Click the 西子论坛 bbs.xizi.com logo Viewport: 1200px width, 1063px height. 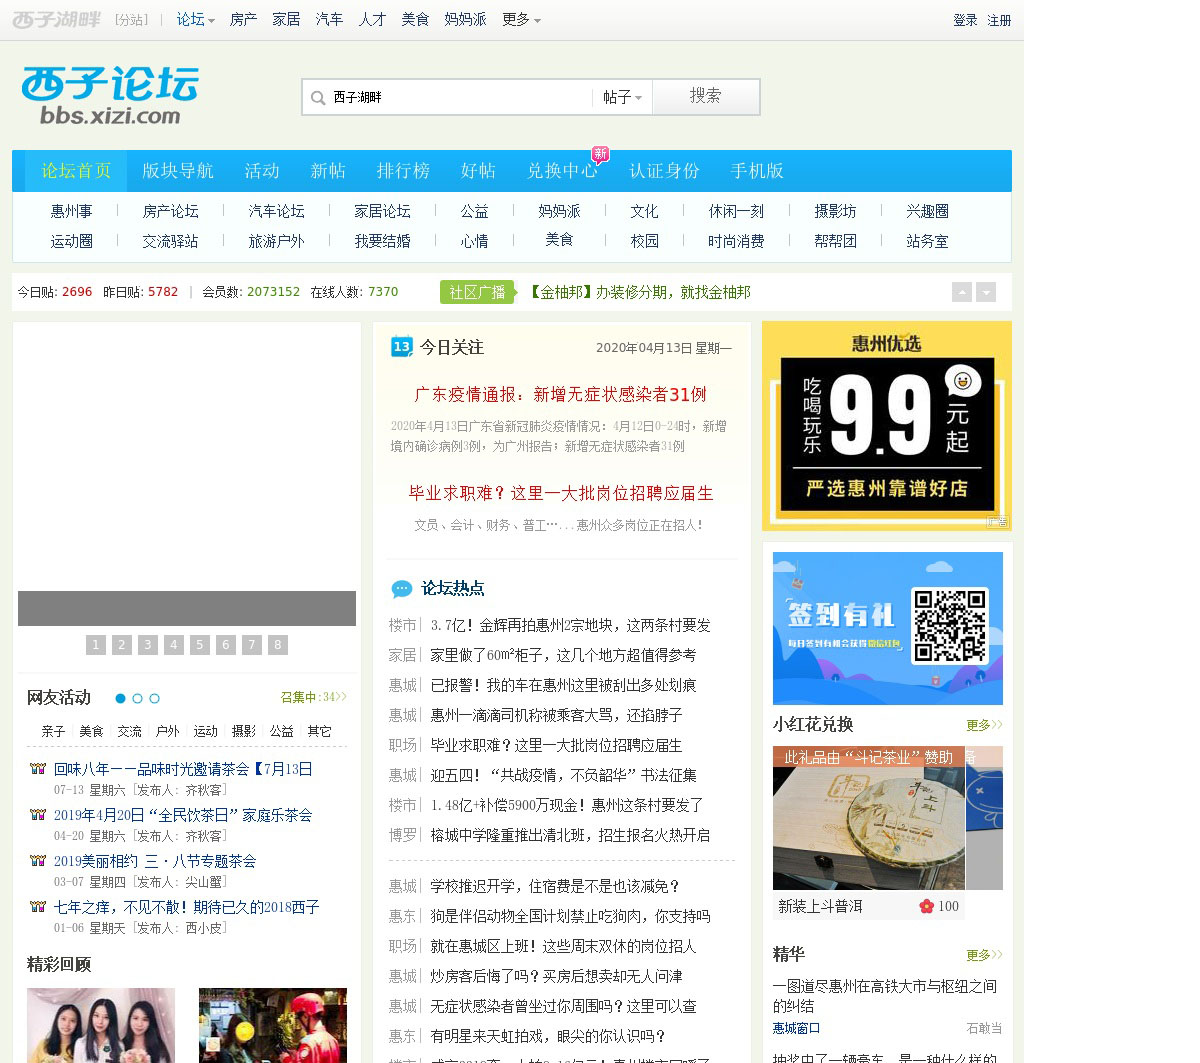tap(110, 96)
